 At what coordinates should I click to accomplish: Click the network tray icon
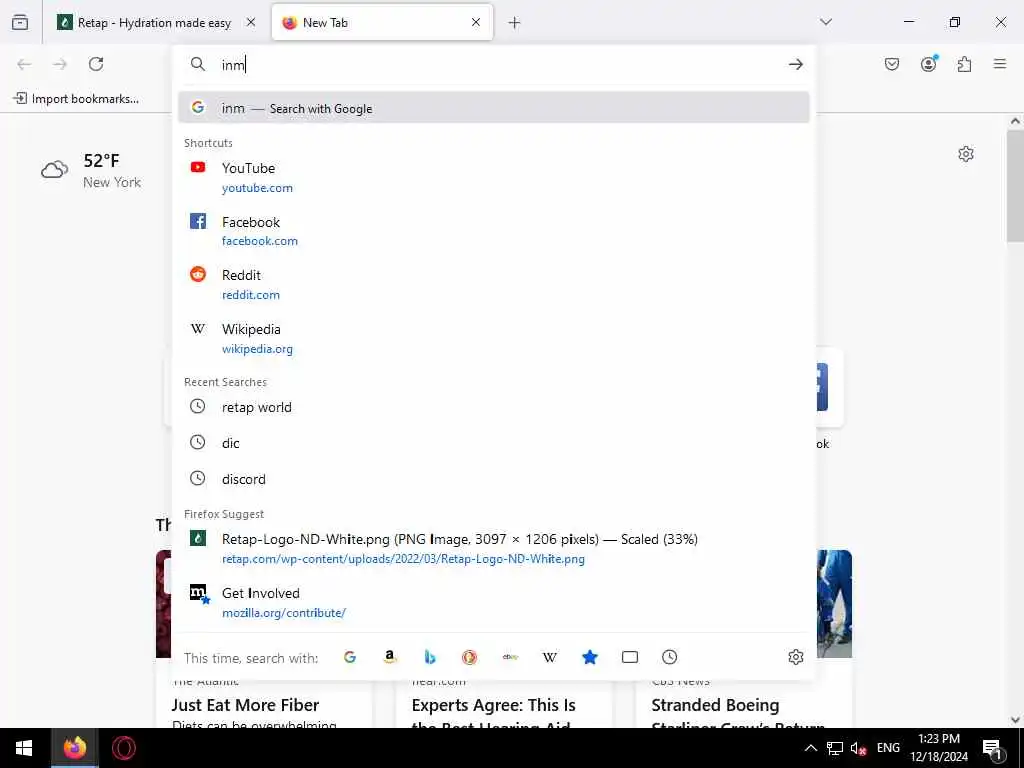coord(835,748)
